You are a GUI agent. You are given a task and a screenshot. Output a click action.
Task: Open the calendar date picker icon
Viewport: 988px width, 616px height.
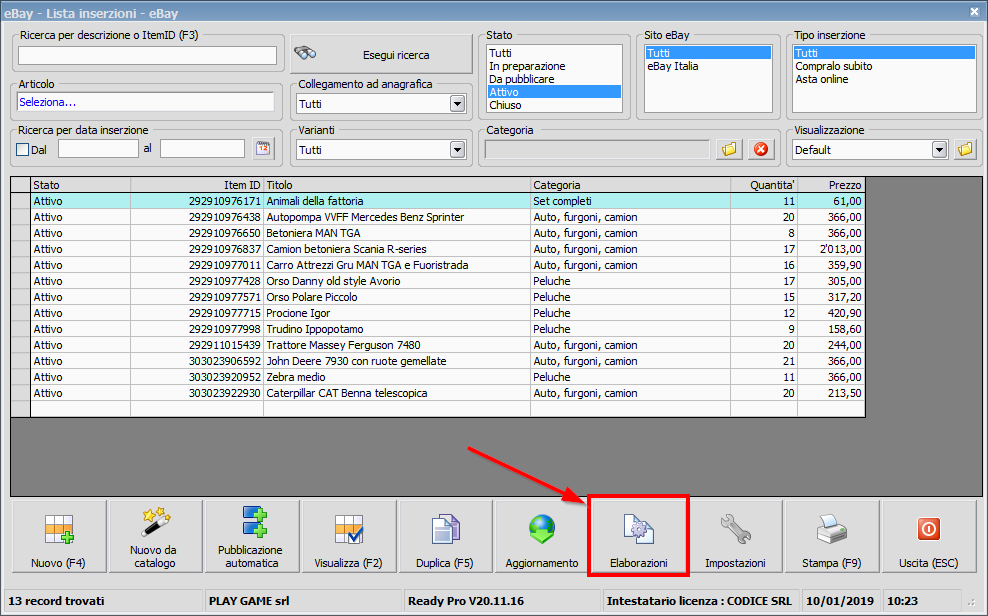[x=263, y=149]
